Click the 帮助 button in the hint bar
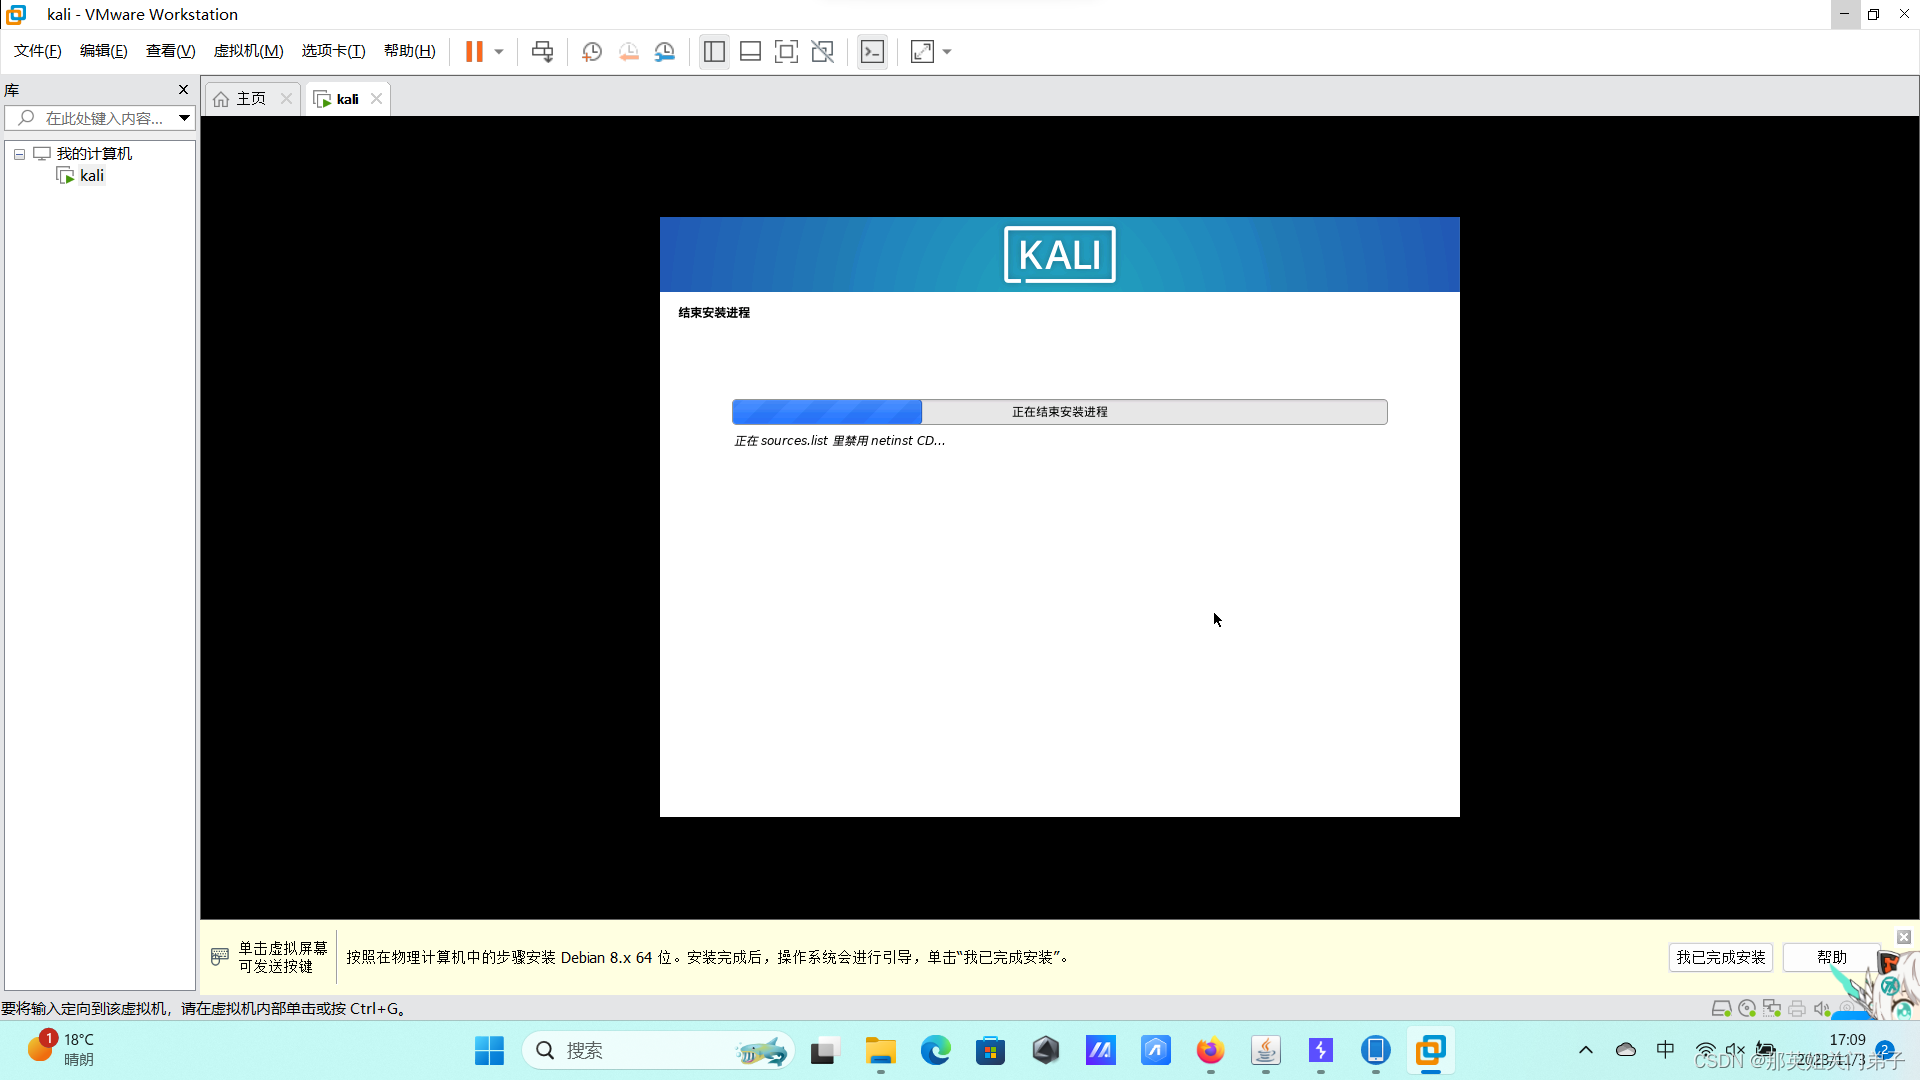1920x1080 pixels. point(1832,957)
